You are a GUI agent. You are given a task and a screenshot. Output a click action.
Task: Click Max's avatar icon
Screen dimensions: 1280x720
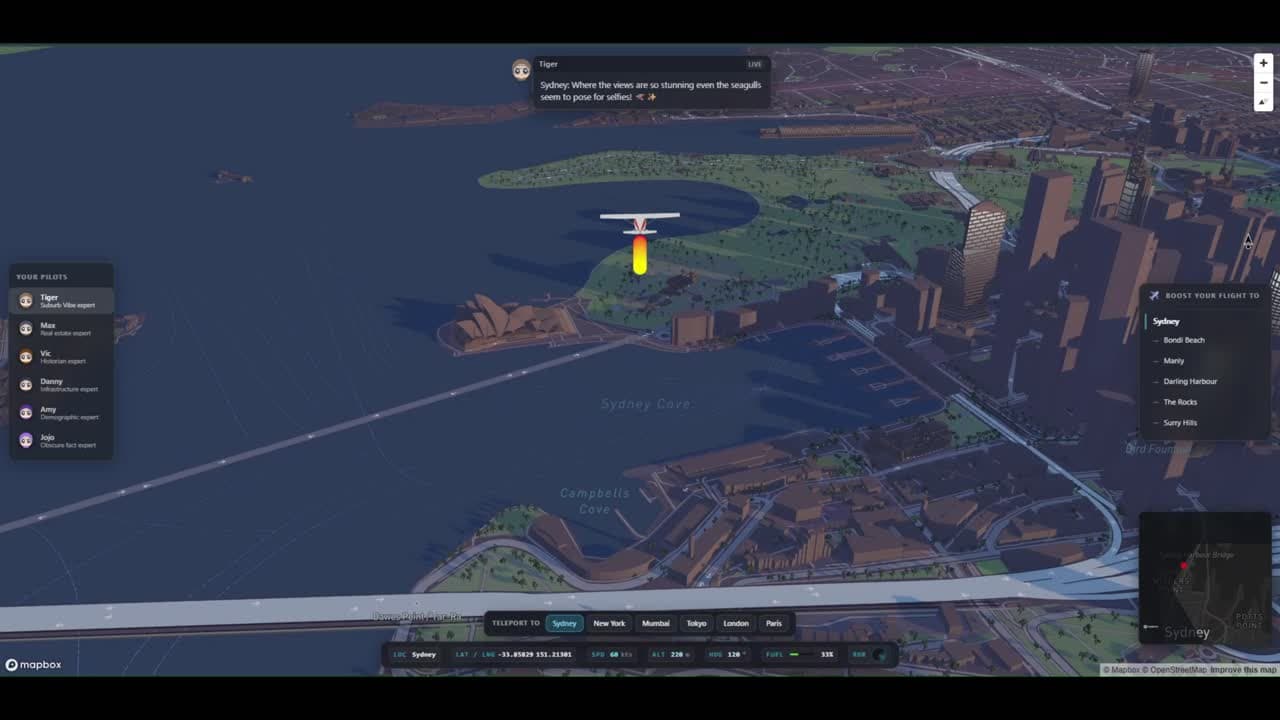[26, 328]
